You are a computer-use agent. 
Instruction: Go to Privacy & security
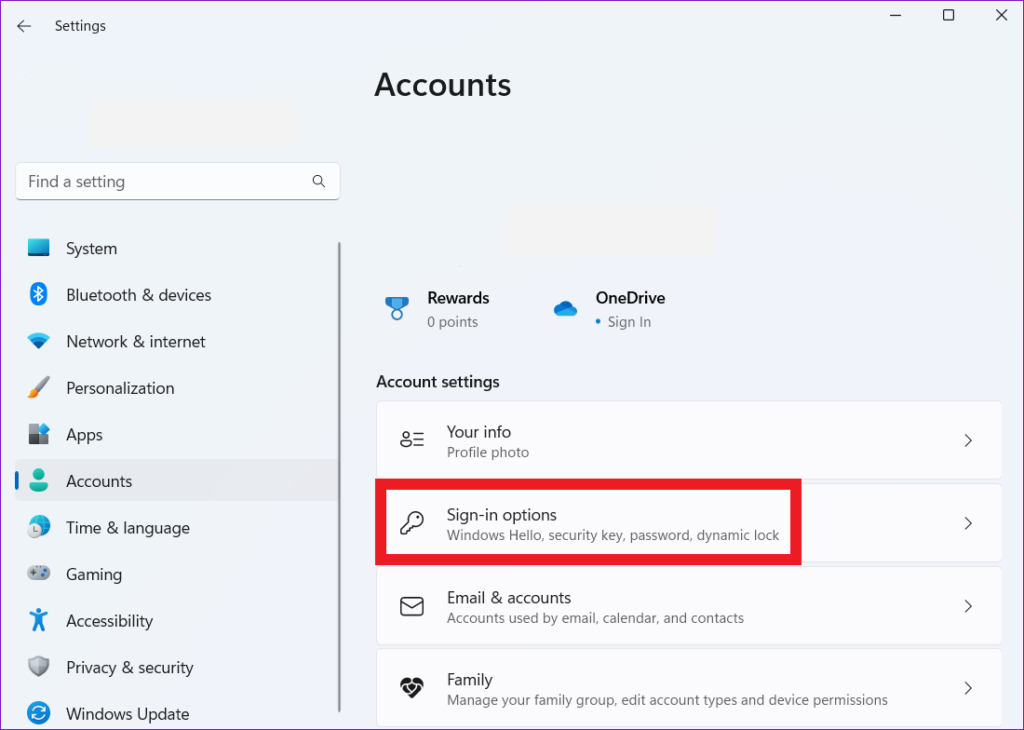176,667
